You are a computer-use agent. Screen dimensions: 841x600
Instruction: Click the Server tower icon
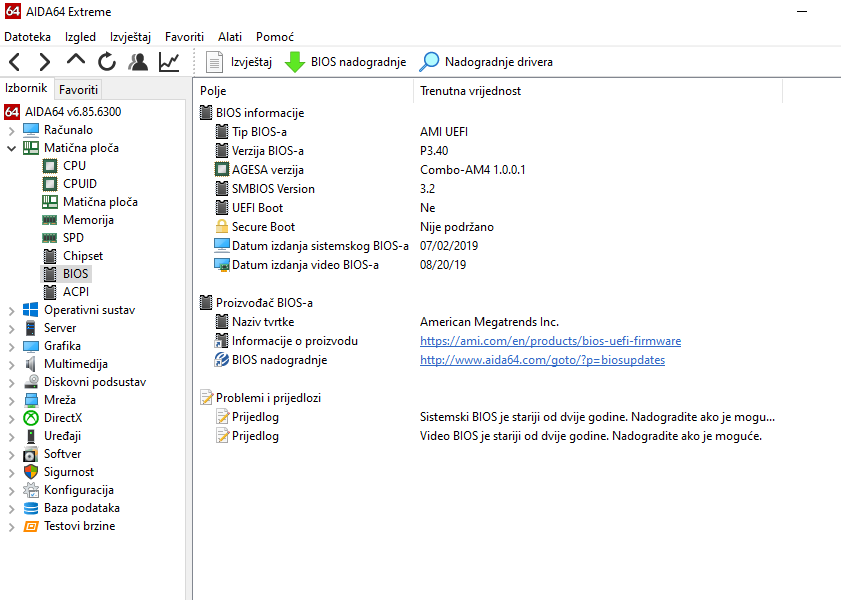(x=31, y=328)
